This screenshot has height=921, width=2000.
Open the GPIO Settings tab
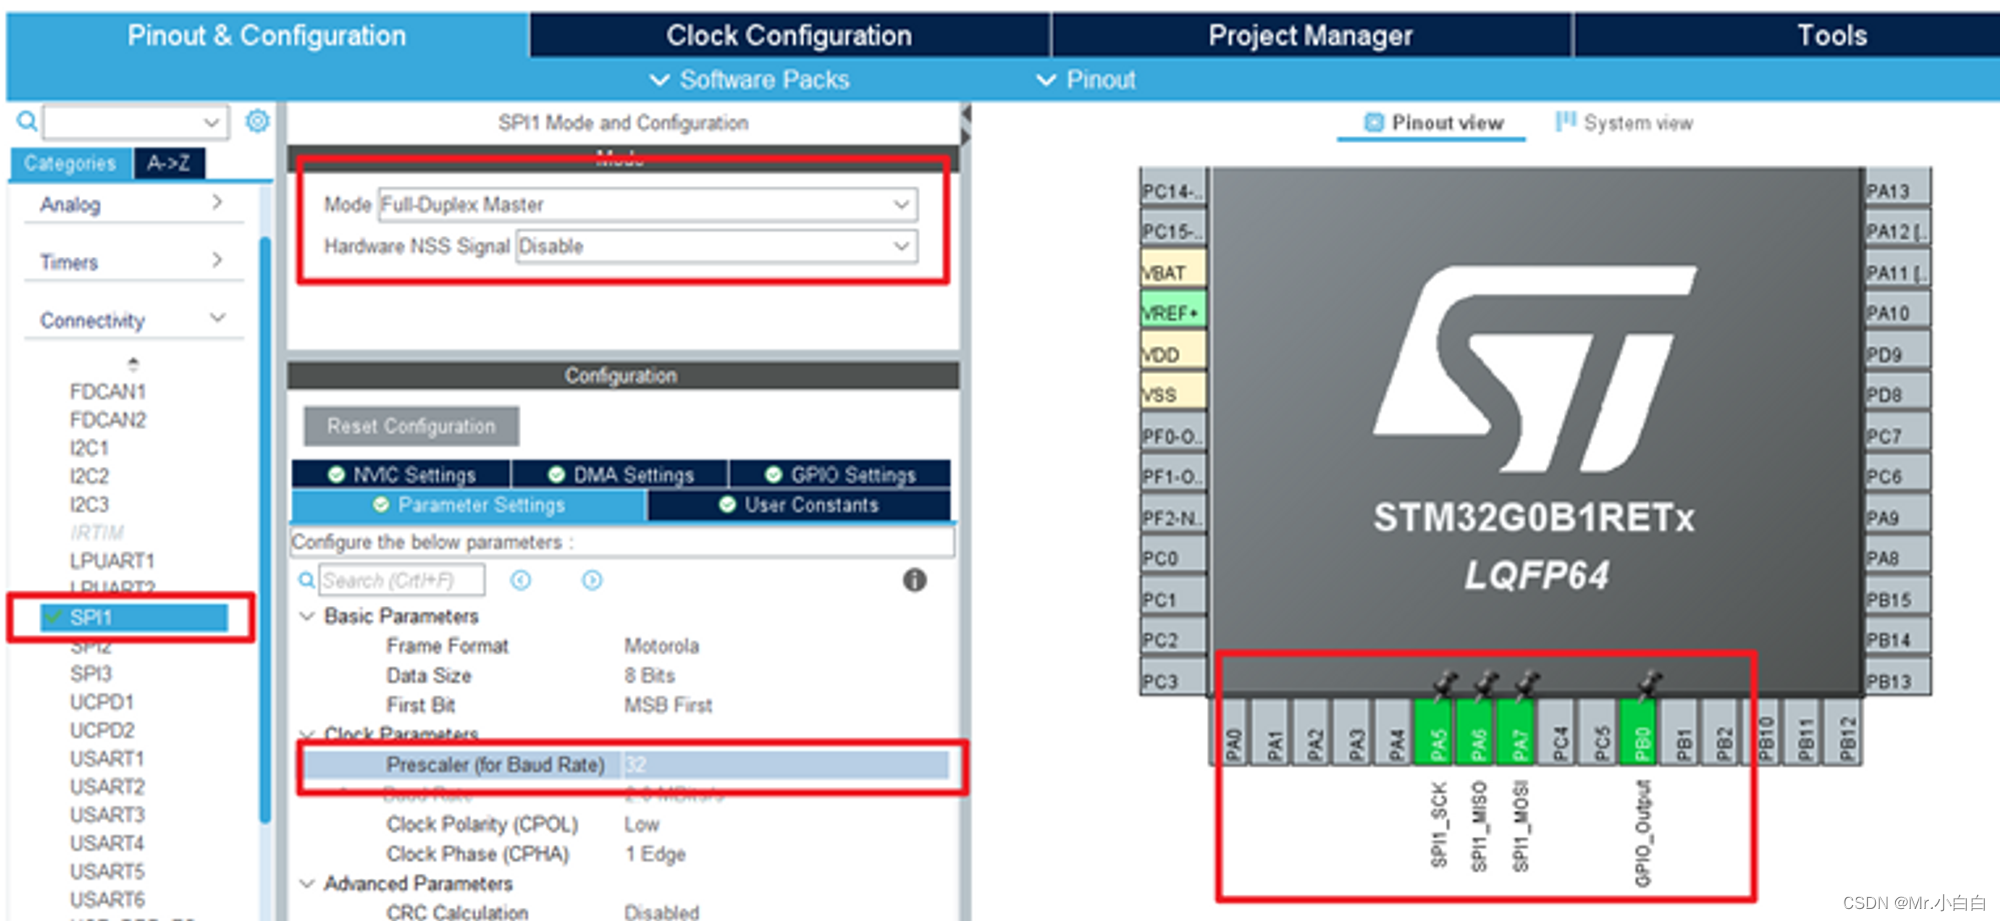(840, 474)
